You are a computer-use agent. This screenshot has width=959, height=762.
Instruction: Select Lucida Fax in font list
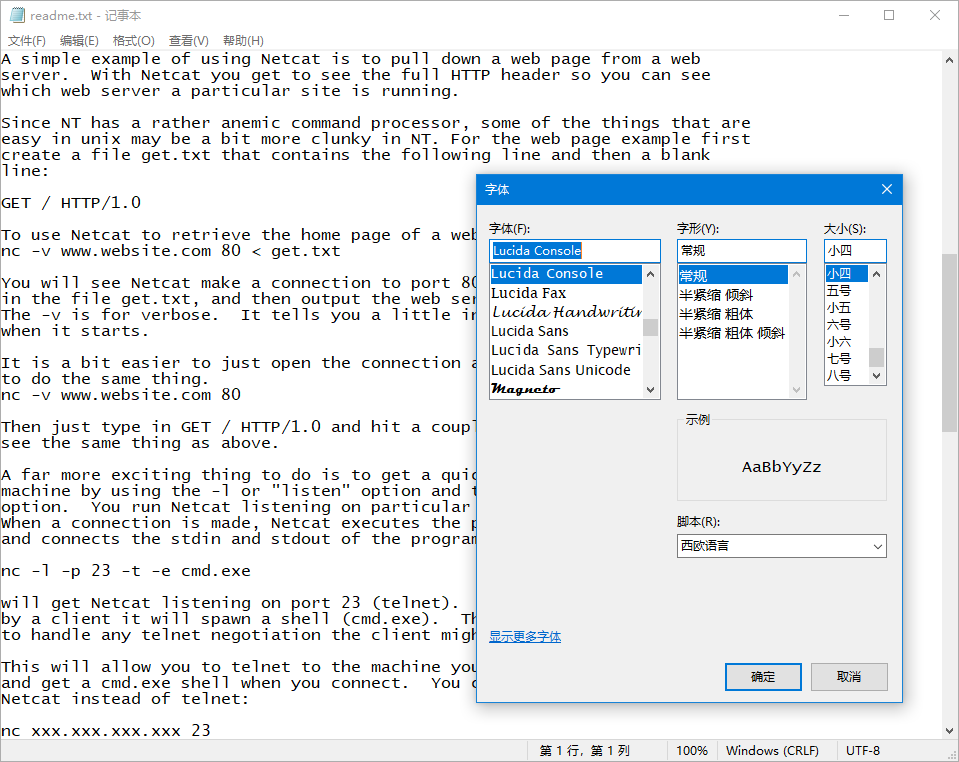(x=566, y=294)
